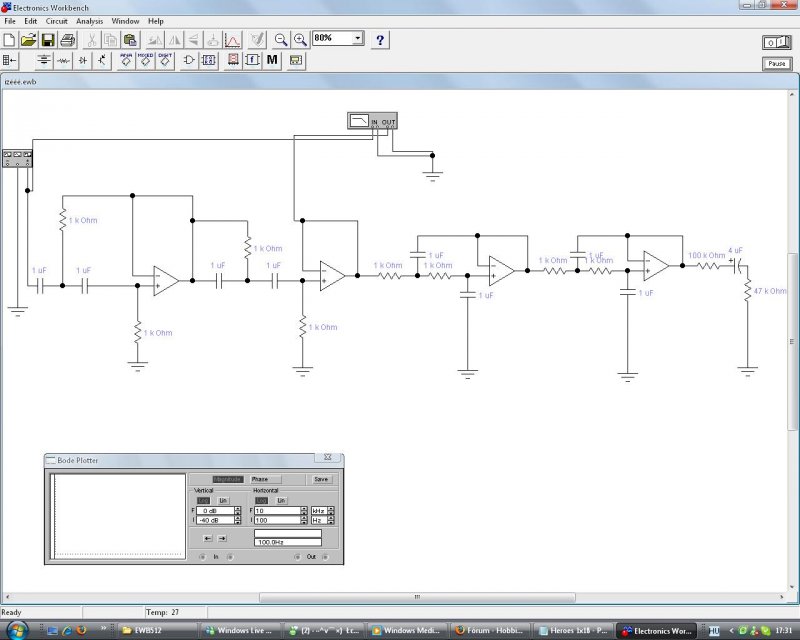This screenshot has width=800, height=640.
Task: Click the Help question mark icon
Action: pyautogui.click(x=380, y=39)
